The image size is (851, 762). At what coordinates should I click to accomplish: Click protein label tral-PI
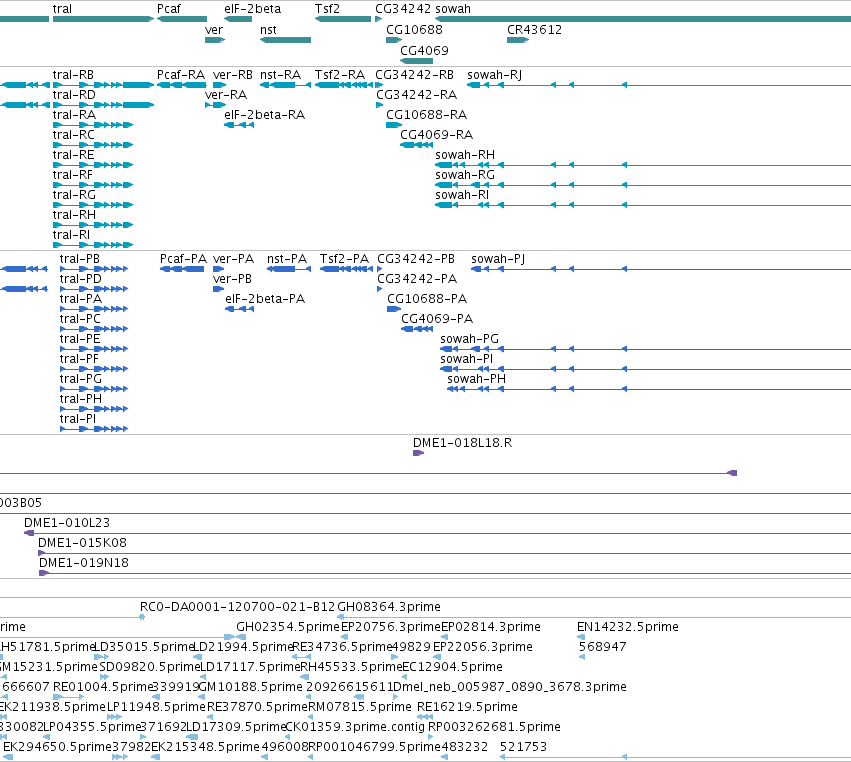[x=78, y=419]
